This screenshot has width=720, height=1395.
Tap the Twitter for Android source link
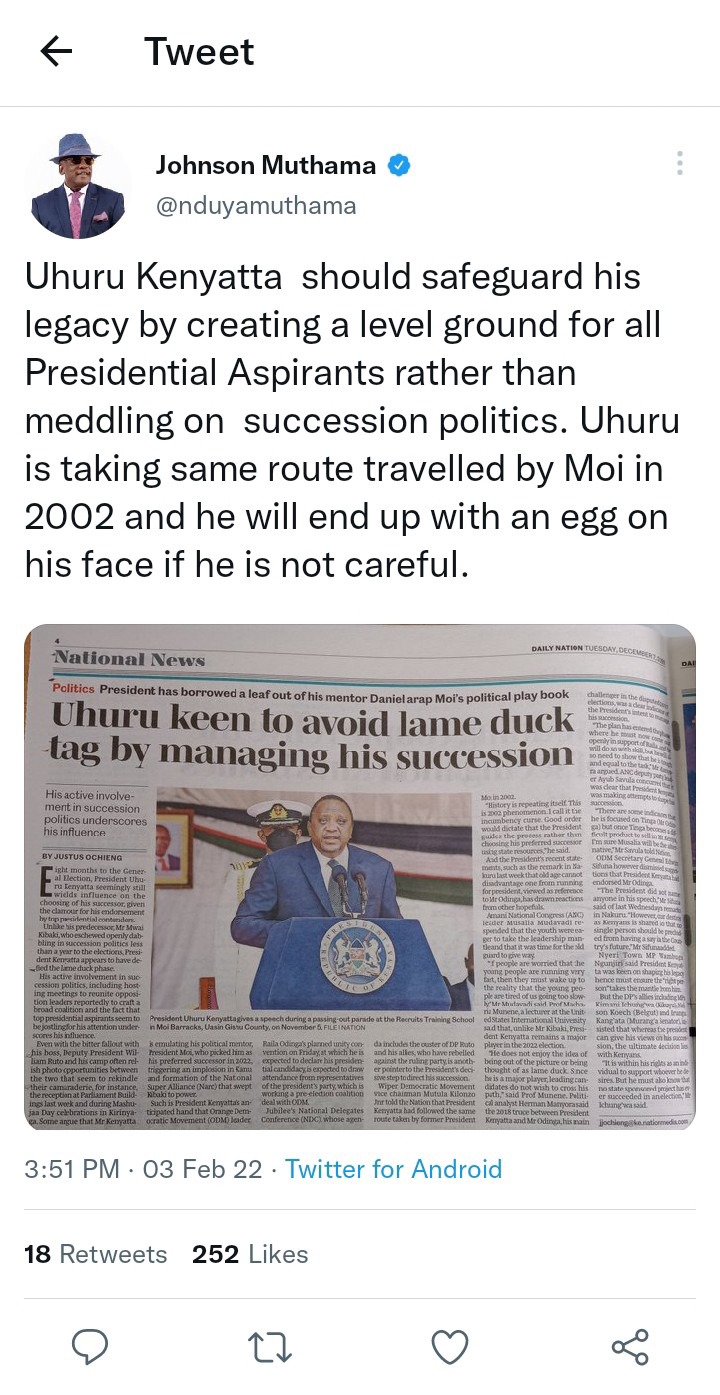coord(393,1169)
